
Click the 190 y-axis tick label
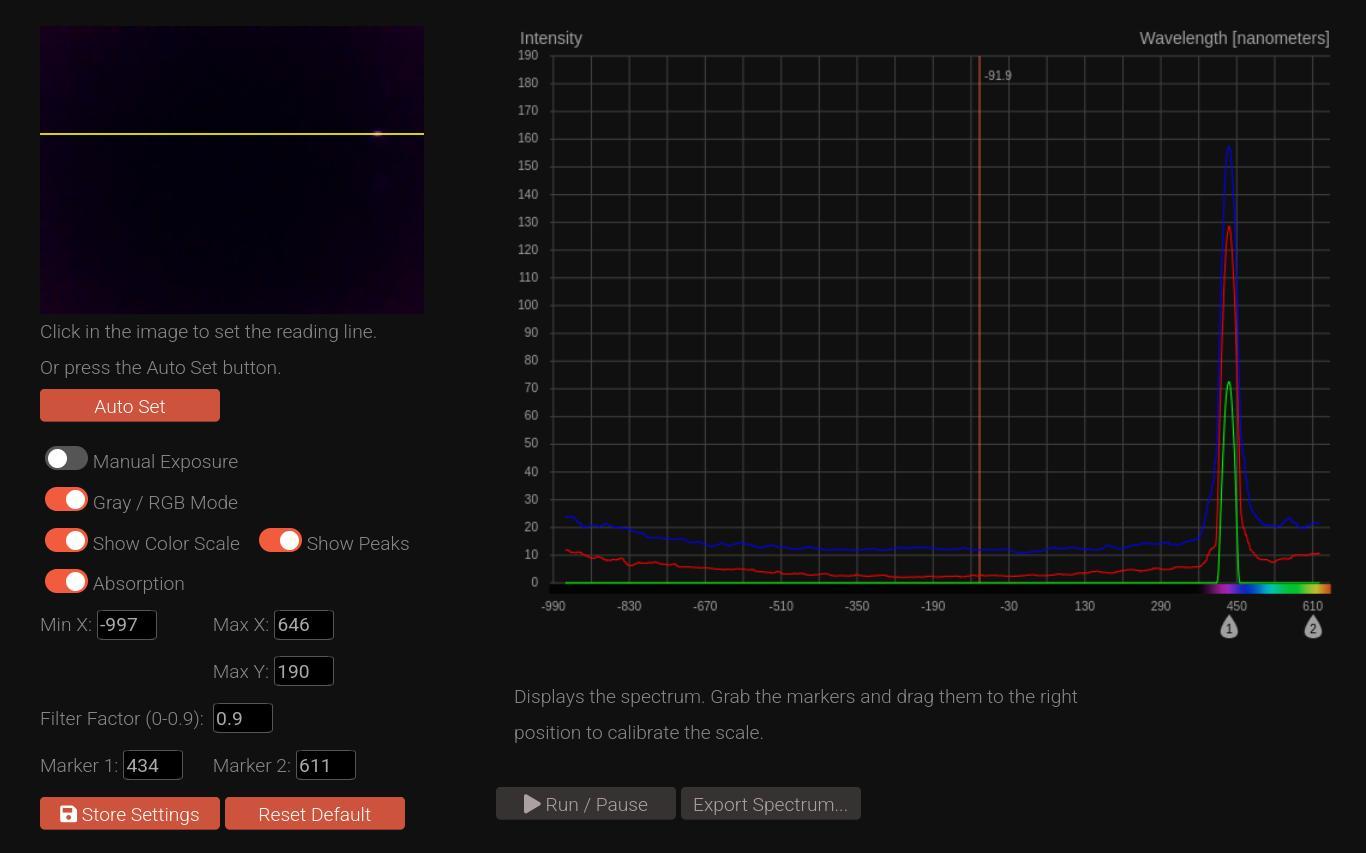(x=528, y=56)
